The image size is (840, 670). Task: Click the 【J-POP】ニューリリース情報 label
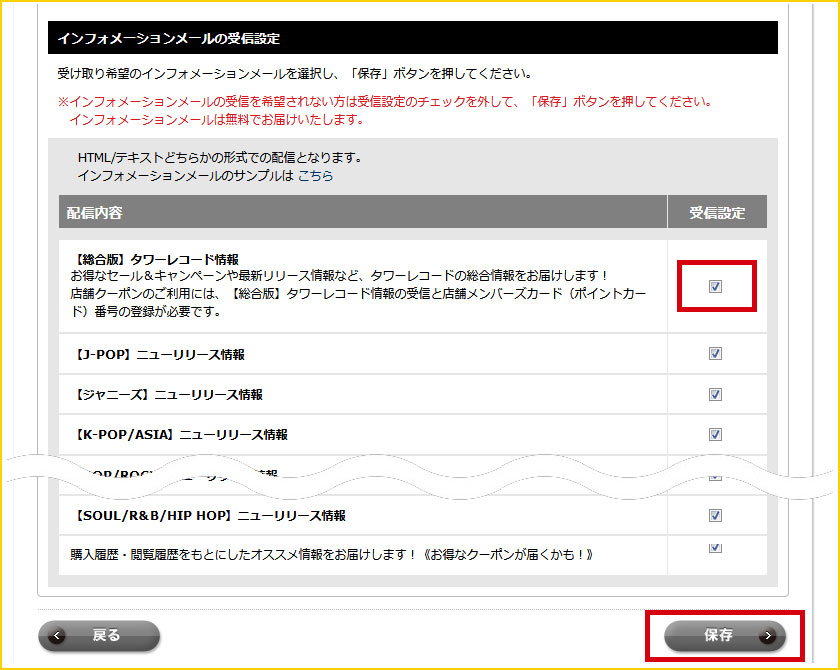(158, 355)
